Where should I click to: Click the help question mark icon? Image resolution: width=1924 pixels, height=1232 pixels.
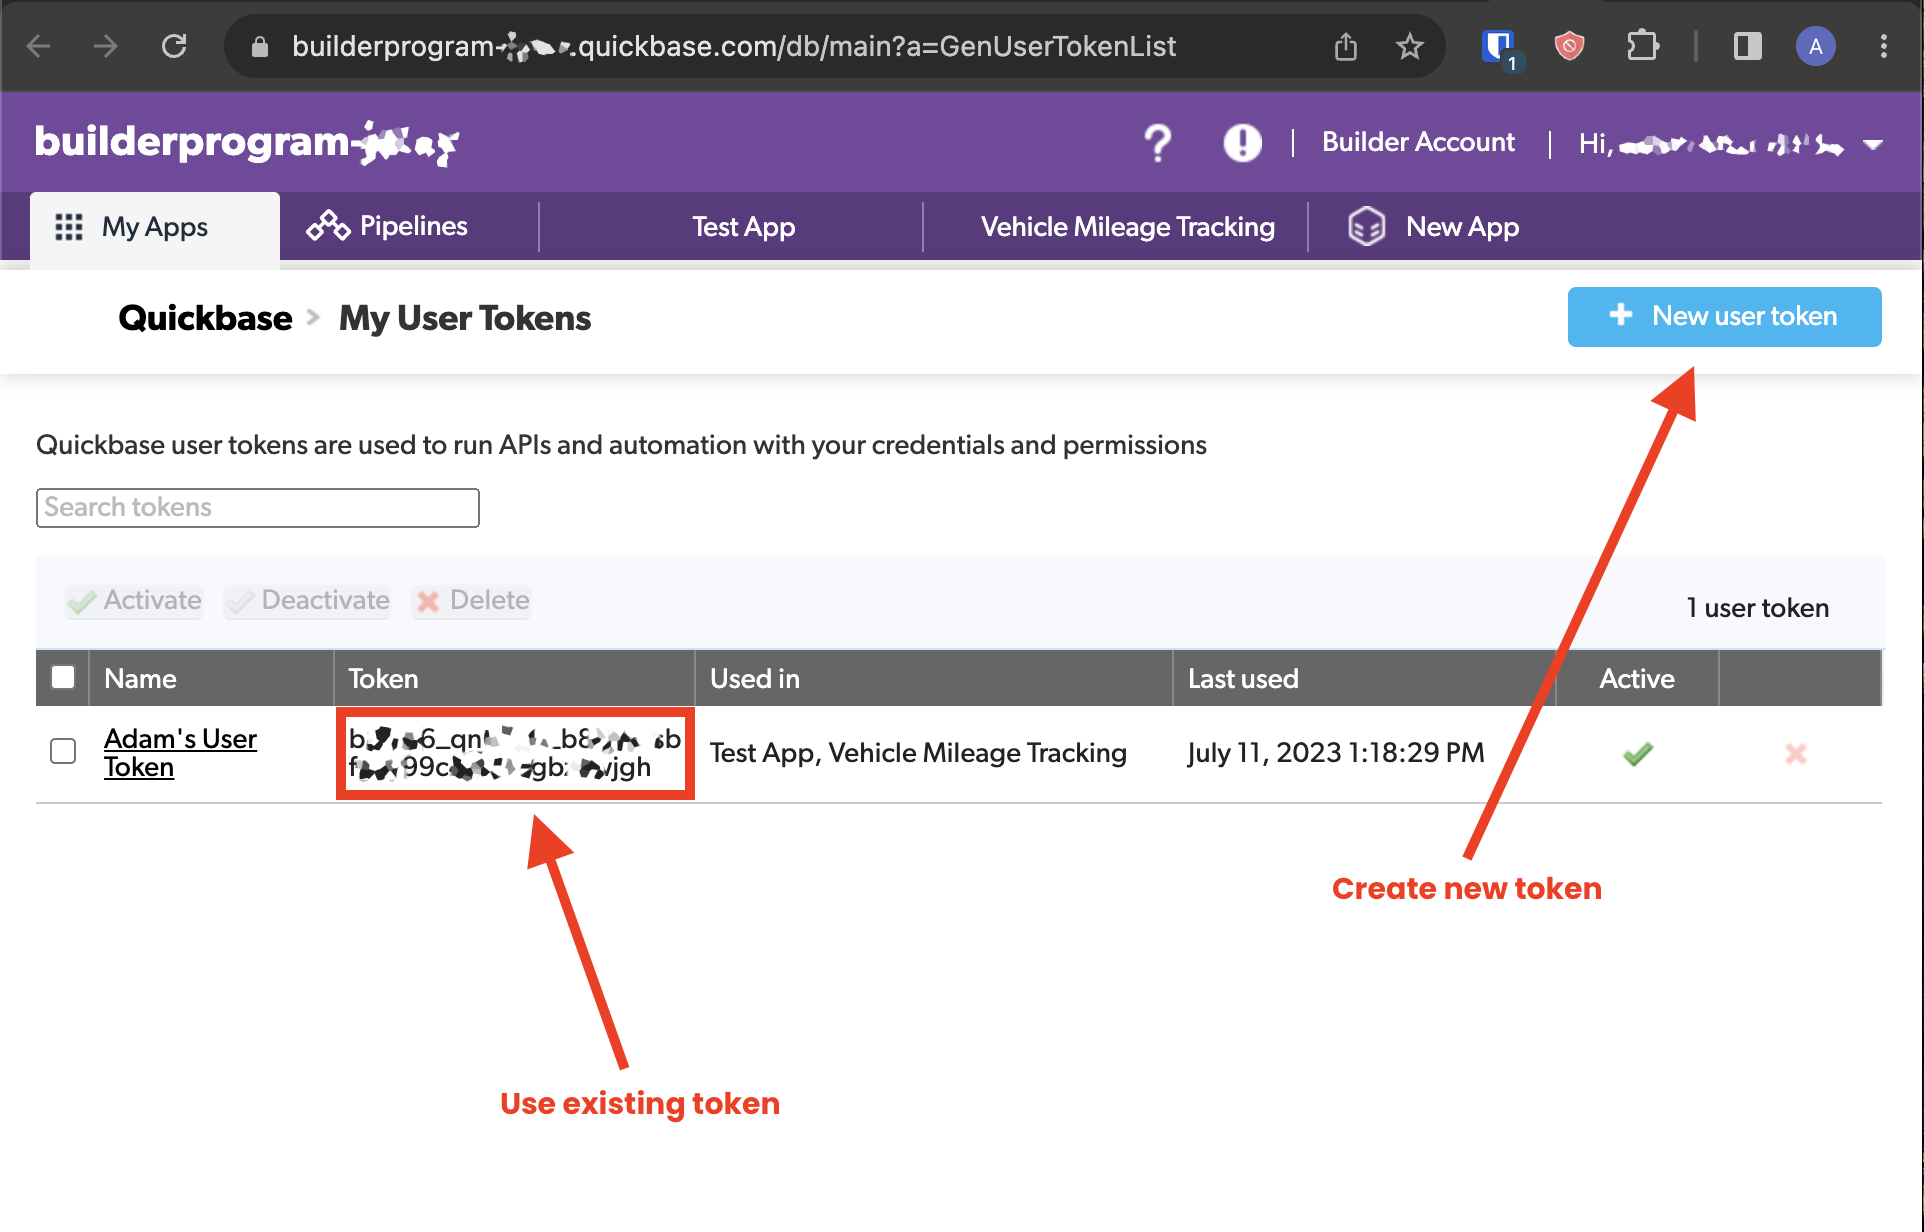(1157, 144)
